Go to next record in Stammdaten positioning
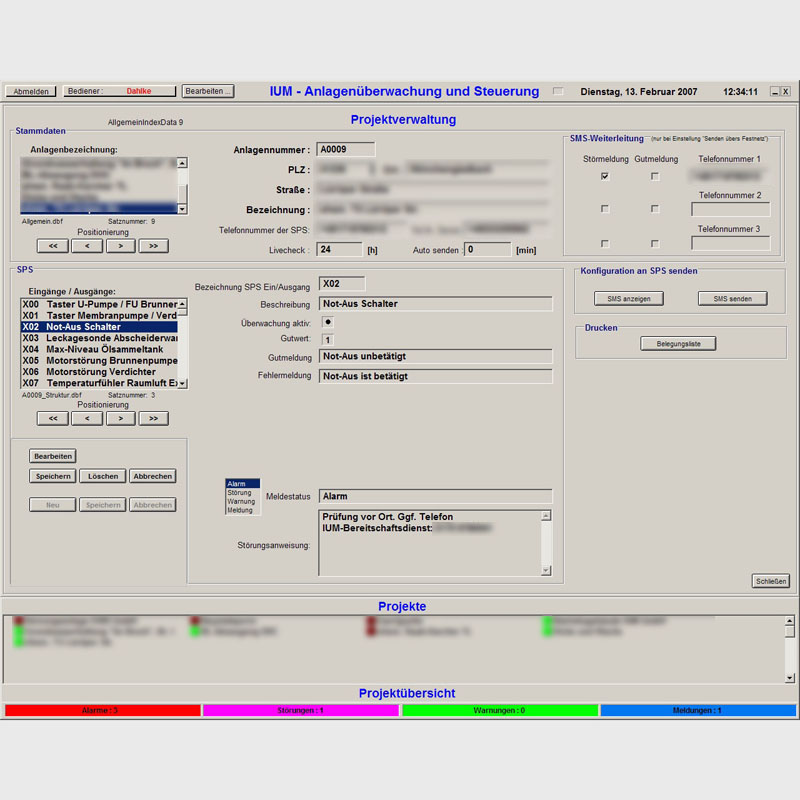This screenshot has width=800, height=800. (x=121, y=245)
